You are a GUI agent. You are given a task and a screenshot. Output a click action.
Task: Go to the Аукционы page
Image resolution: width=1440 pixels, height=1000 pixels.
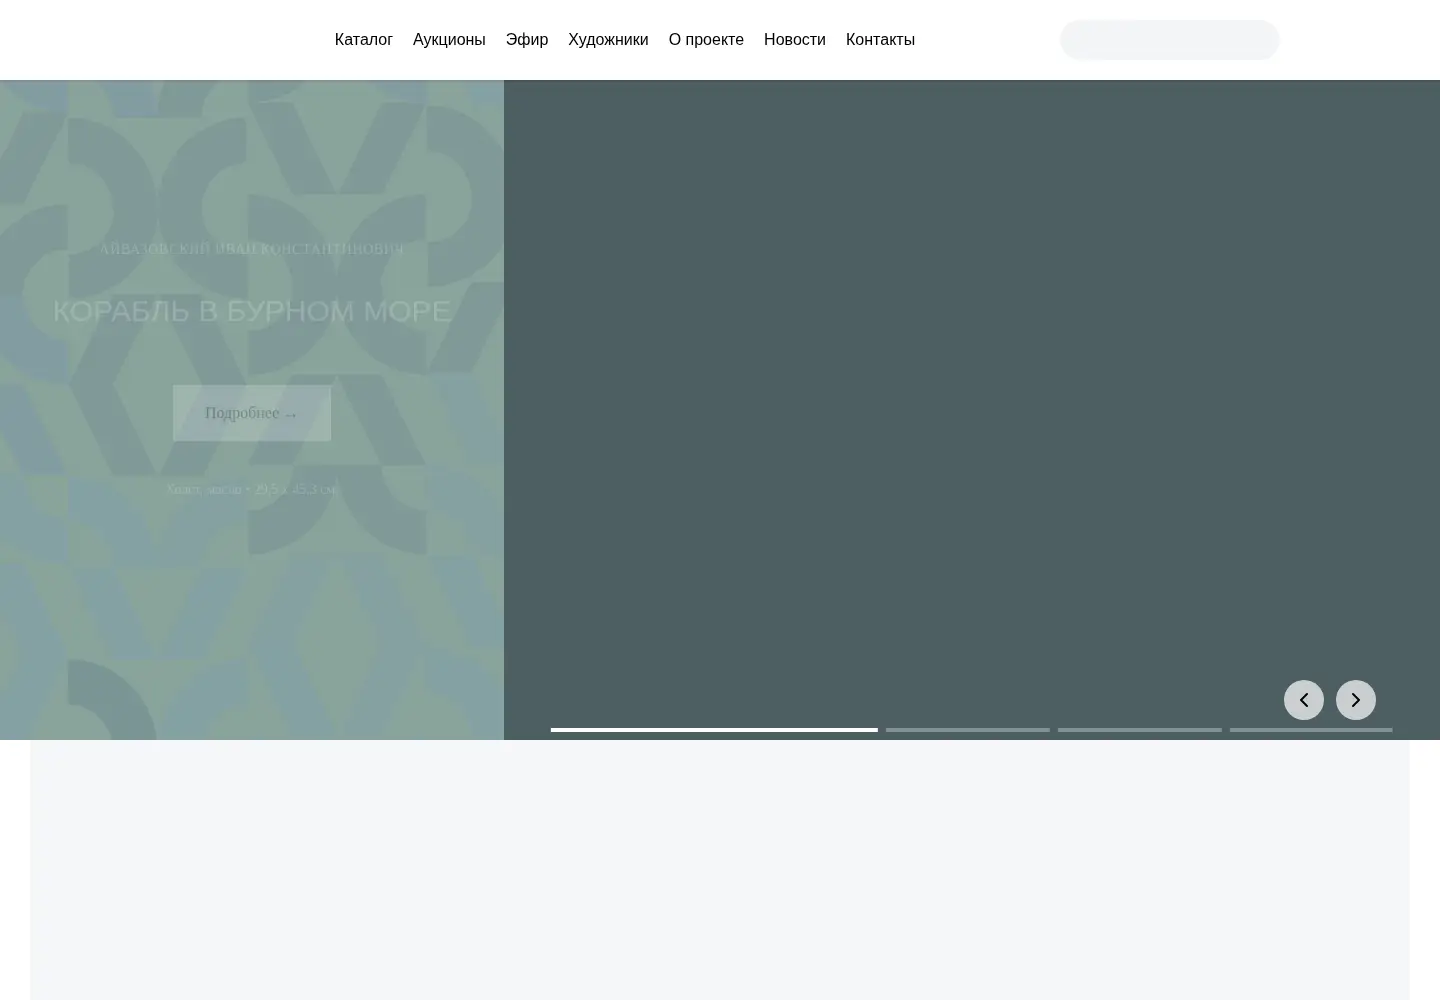click(449, 40)
